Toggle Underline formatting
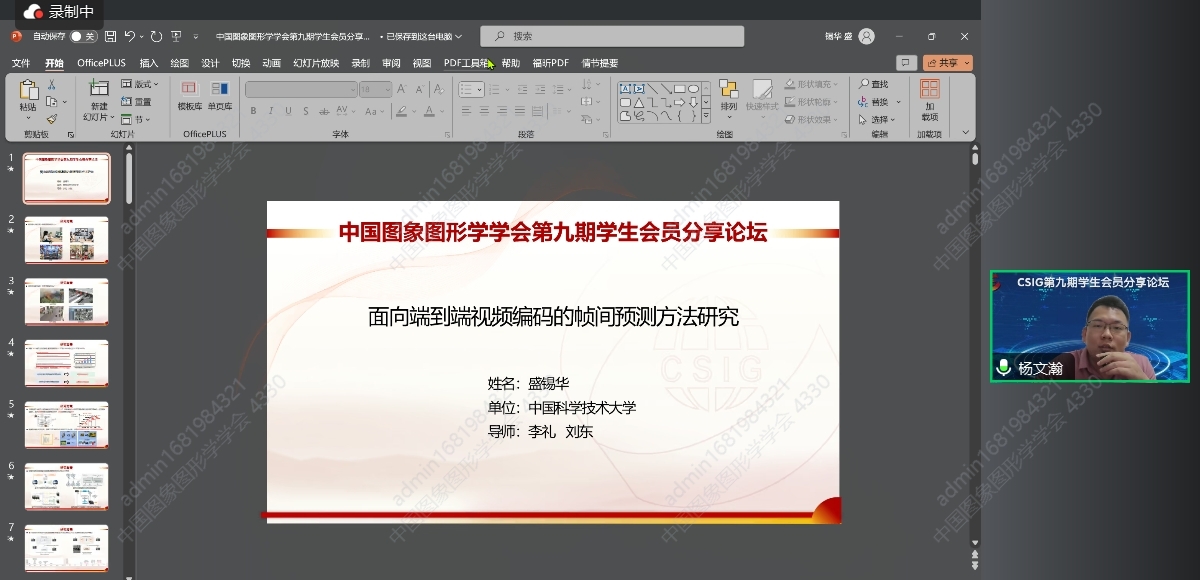The height and width of the screenshot is (580, 1200). [289, 111]
